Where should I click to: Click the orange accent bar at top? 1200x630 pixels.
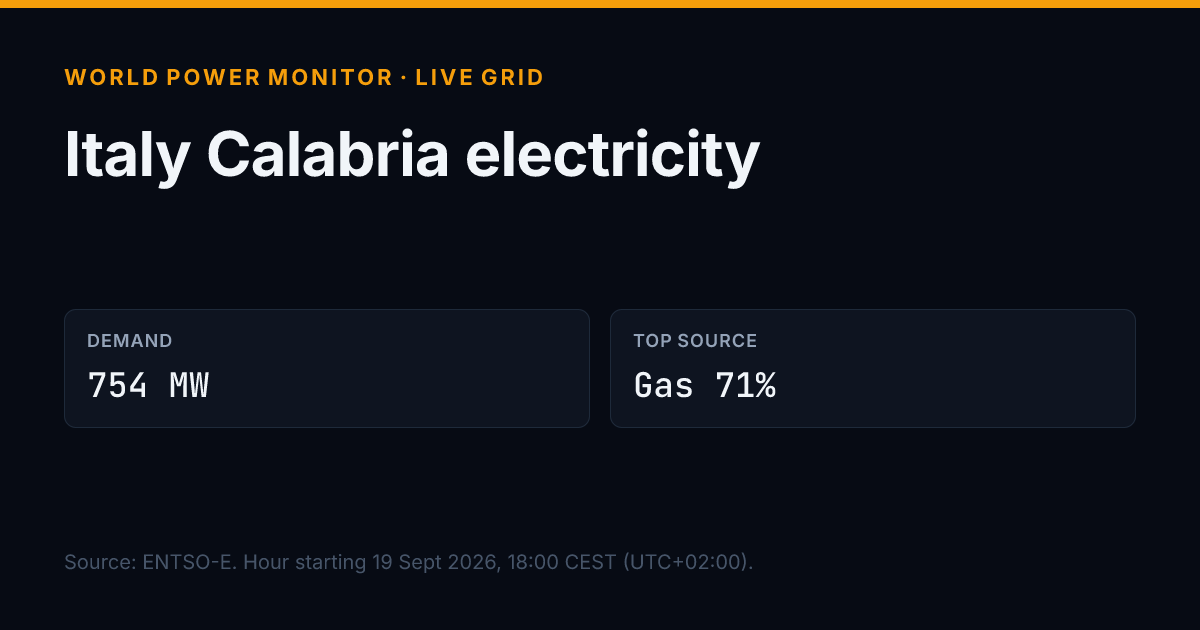(x=600, y=4)
